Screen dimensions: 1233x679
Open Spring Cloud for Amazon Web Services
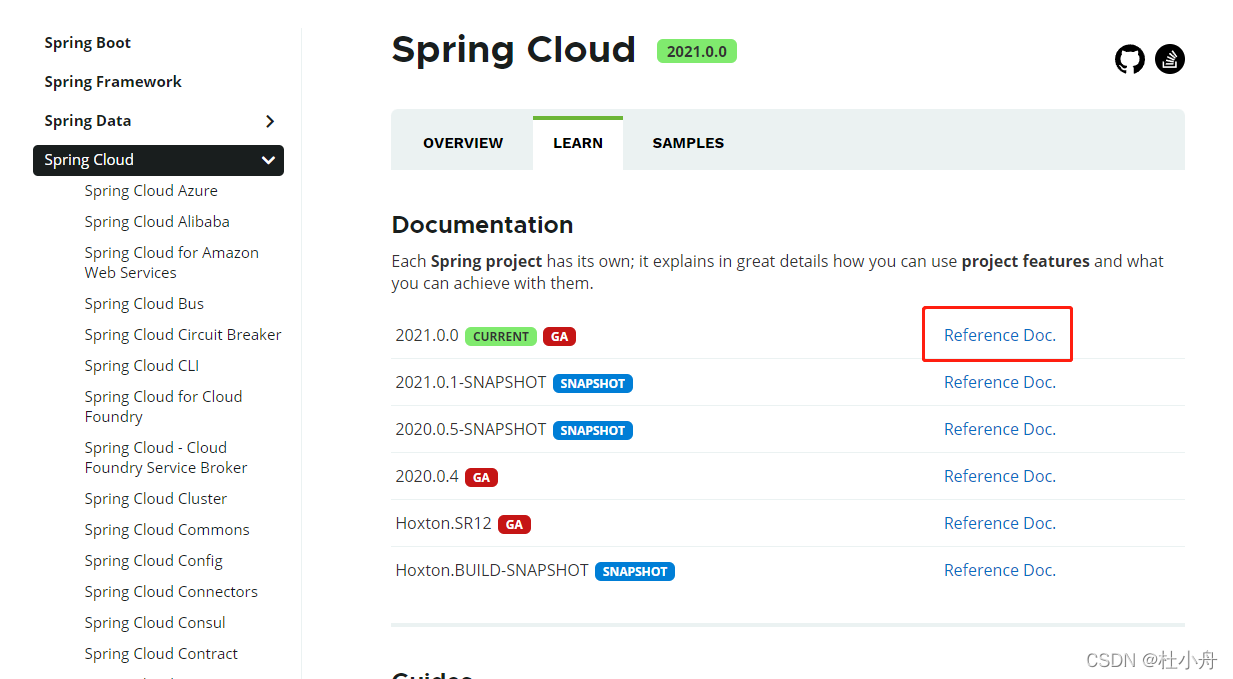point(172,263)
